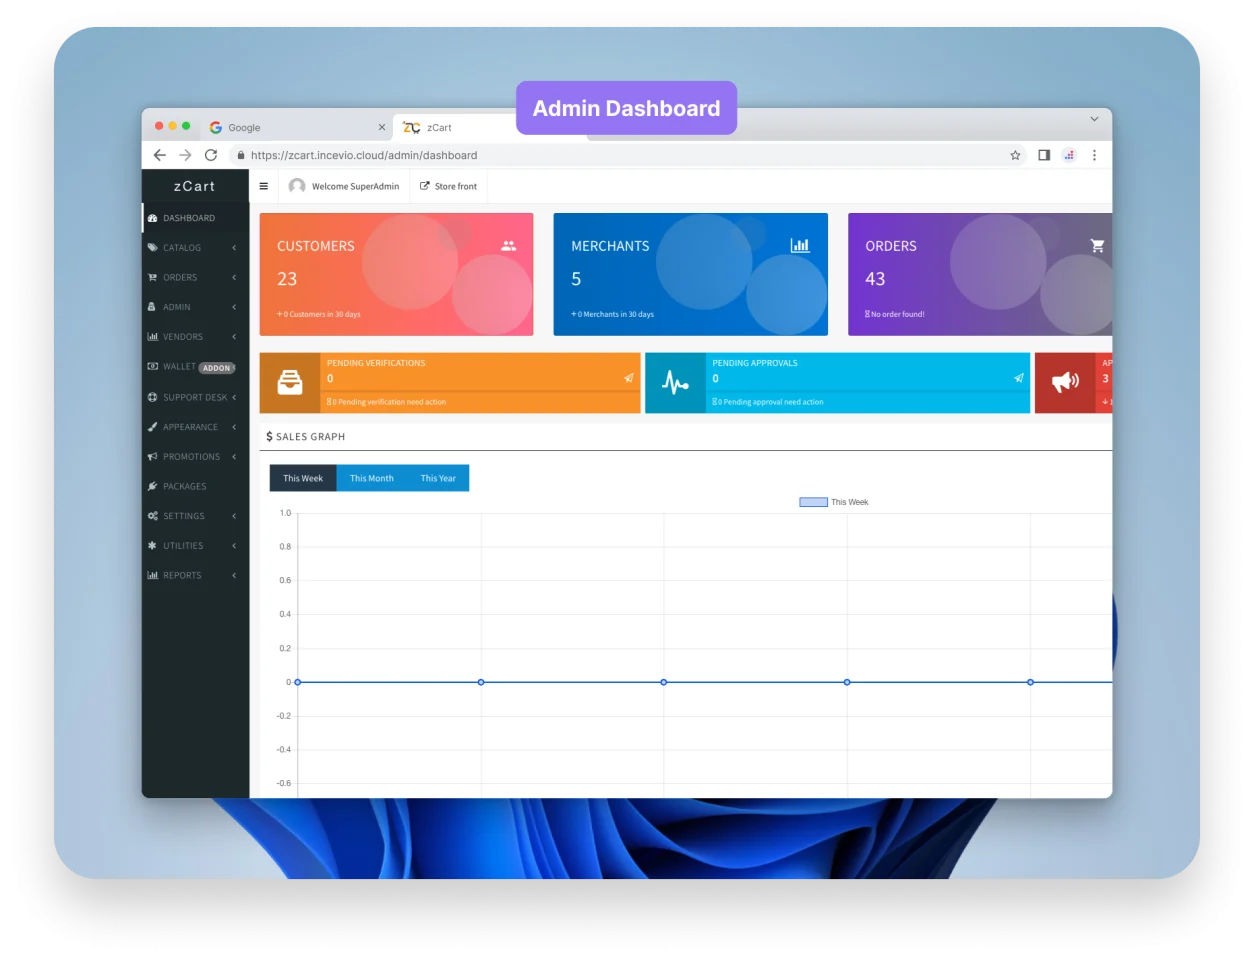Click the paper plane icon in Pending Verifications
This screenshot has width=1254, height=960.
tap(629, 378)
